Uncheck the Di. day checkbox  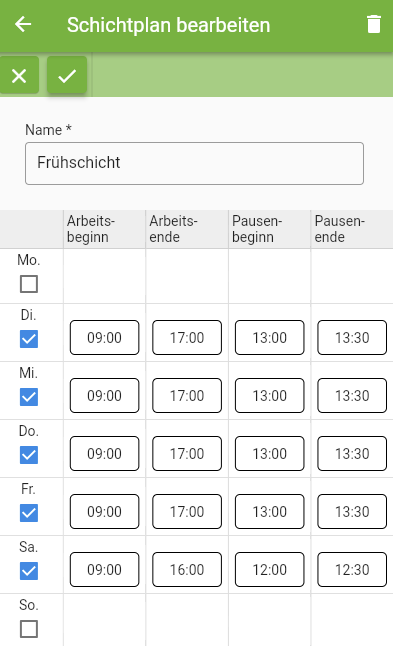click(x=29, y=339)
